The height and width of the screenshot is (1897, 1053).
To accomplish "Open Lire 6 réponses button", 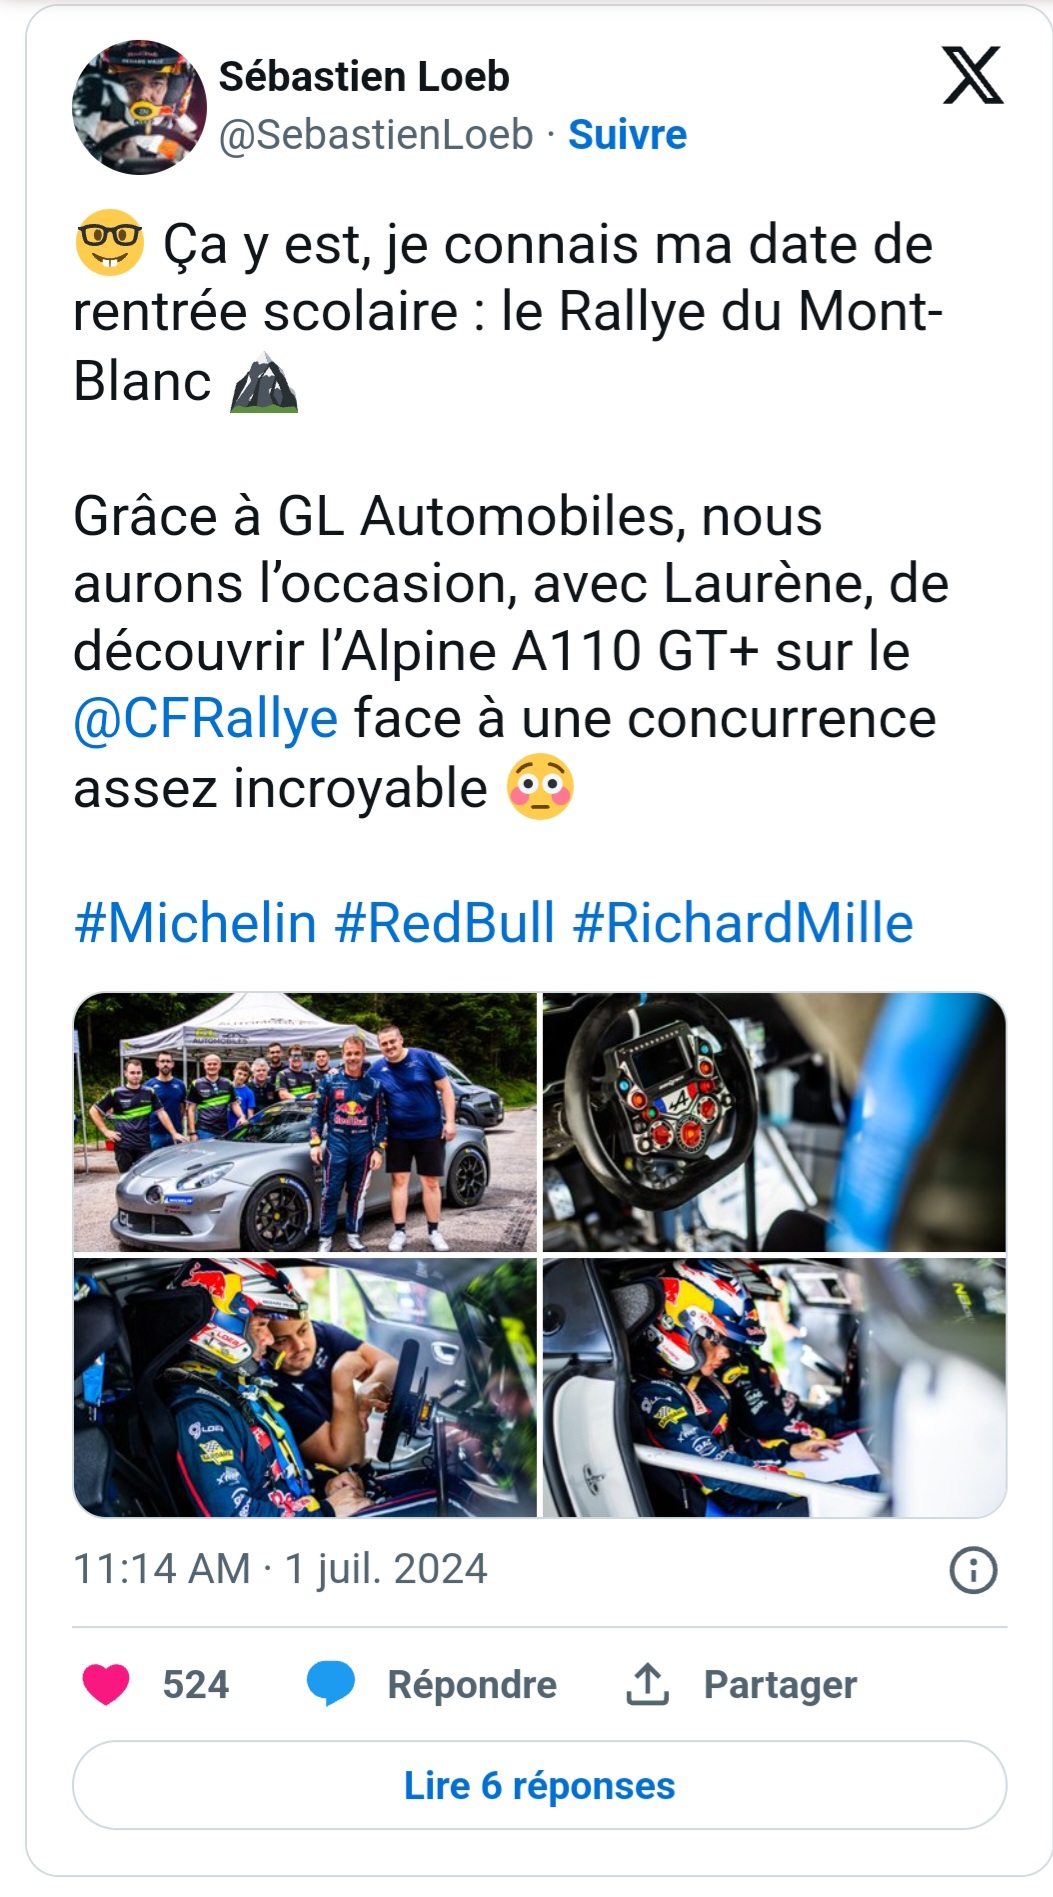I will point(539,1786).
